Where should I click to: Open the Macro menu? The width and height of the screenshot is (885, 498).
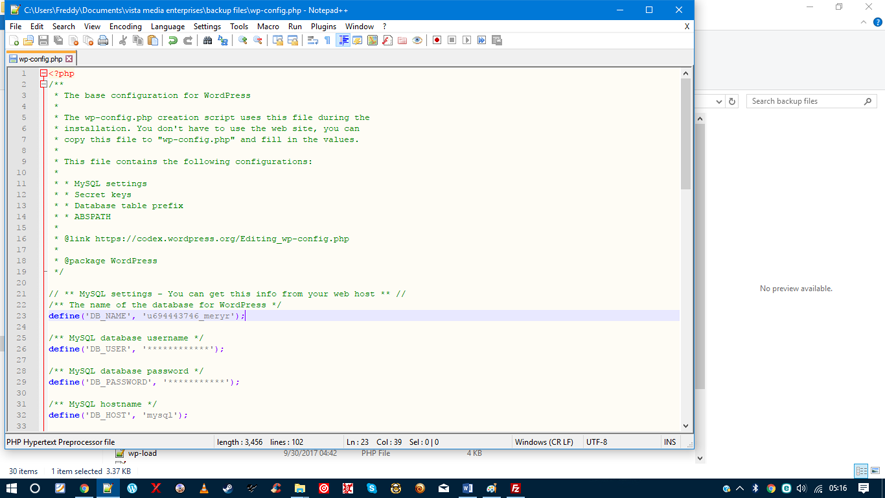[268, 27]
